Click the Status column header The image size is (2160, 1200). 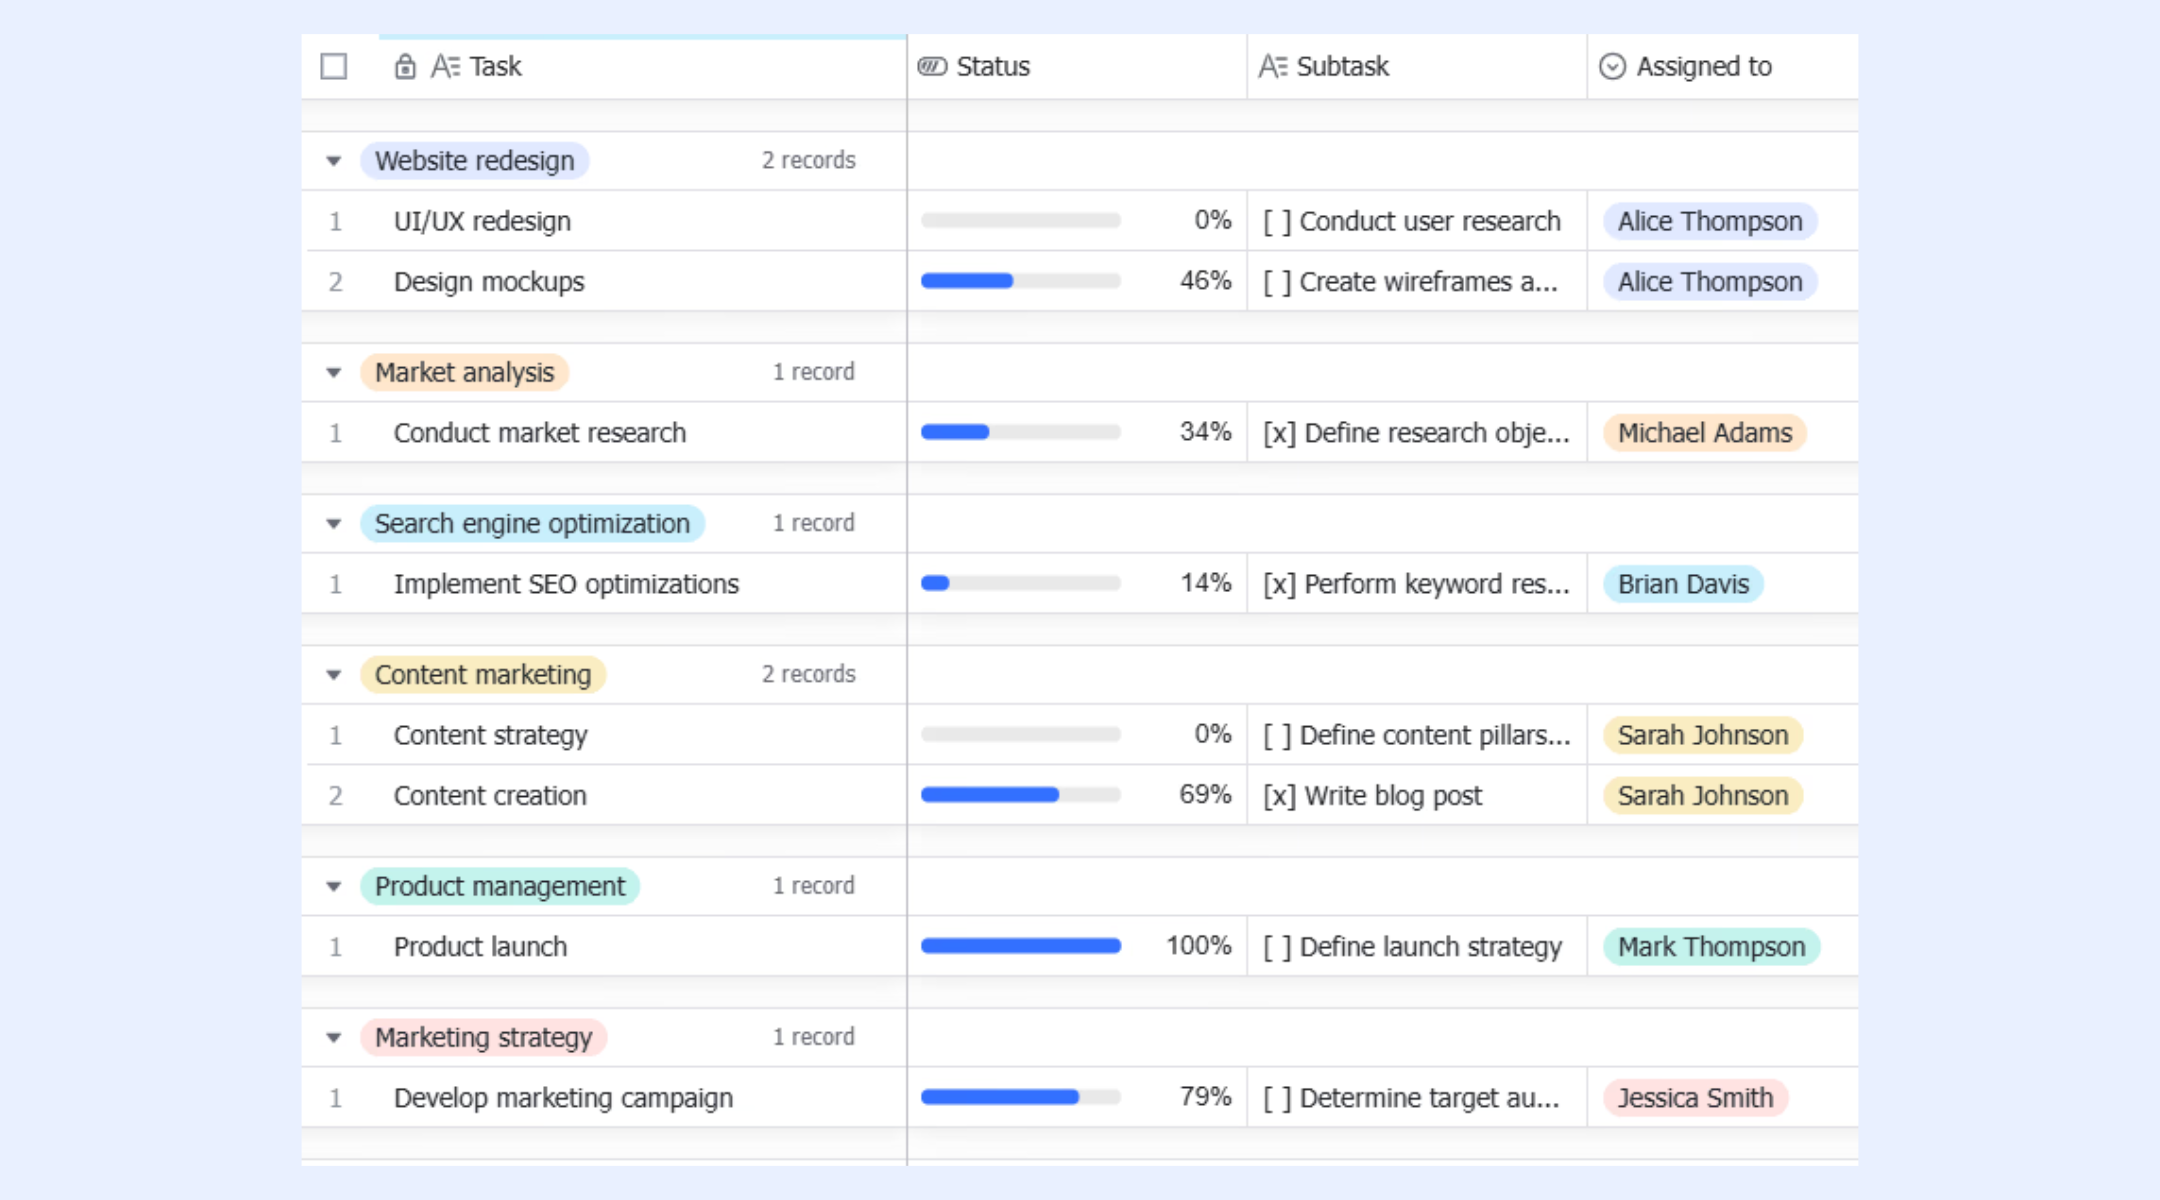tap(1077, 66)
